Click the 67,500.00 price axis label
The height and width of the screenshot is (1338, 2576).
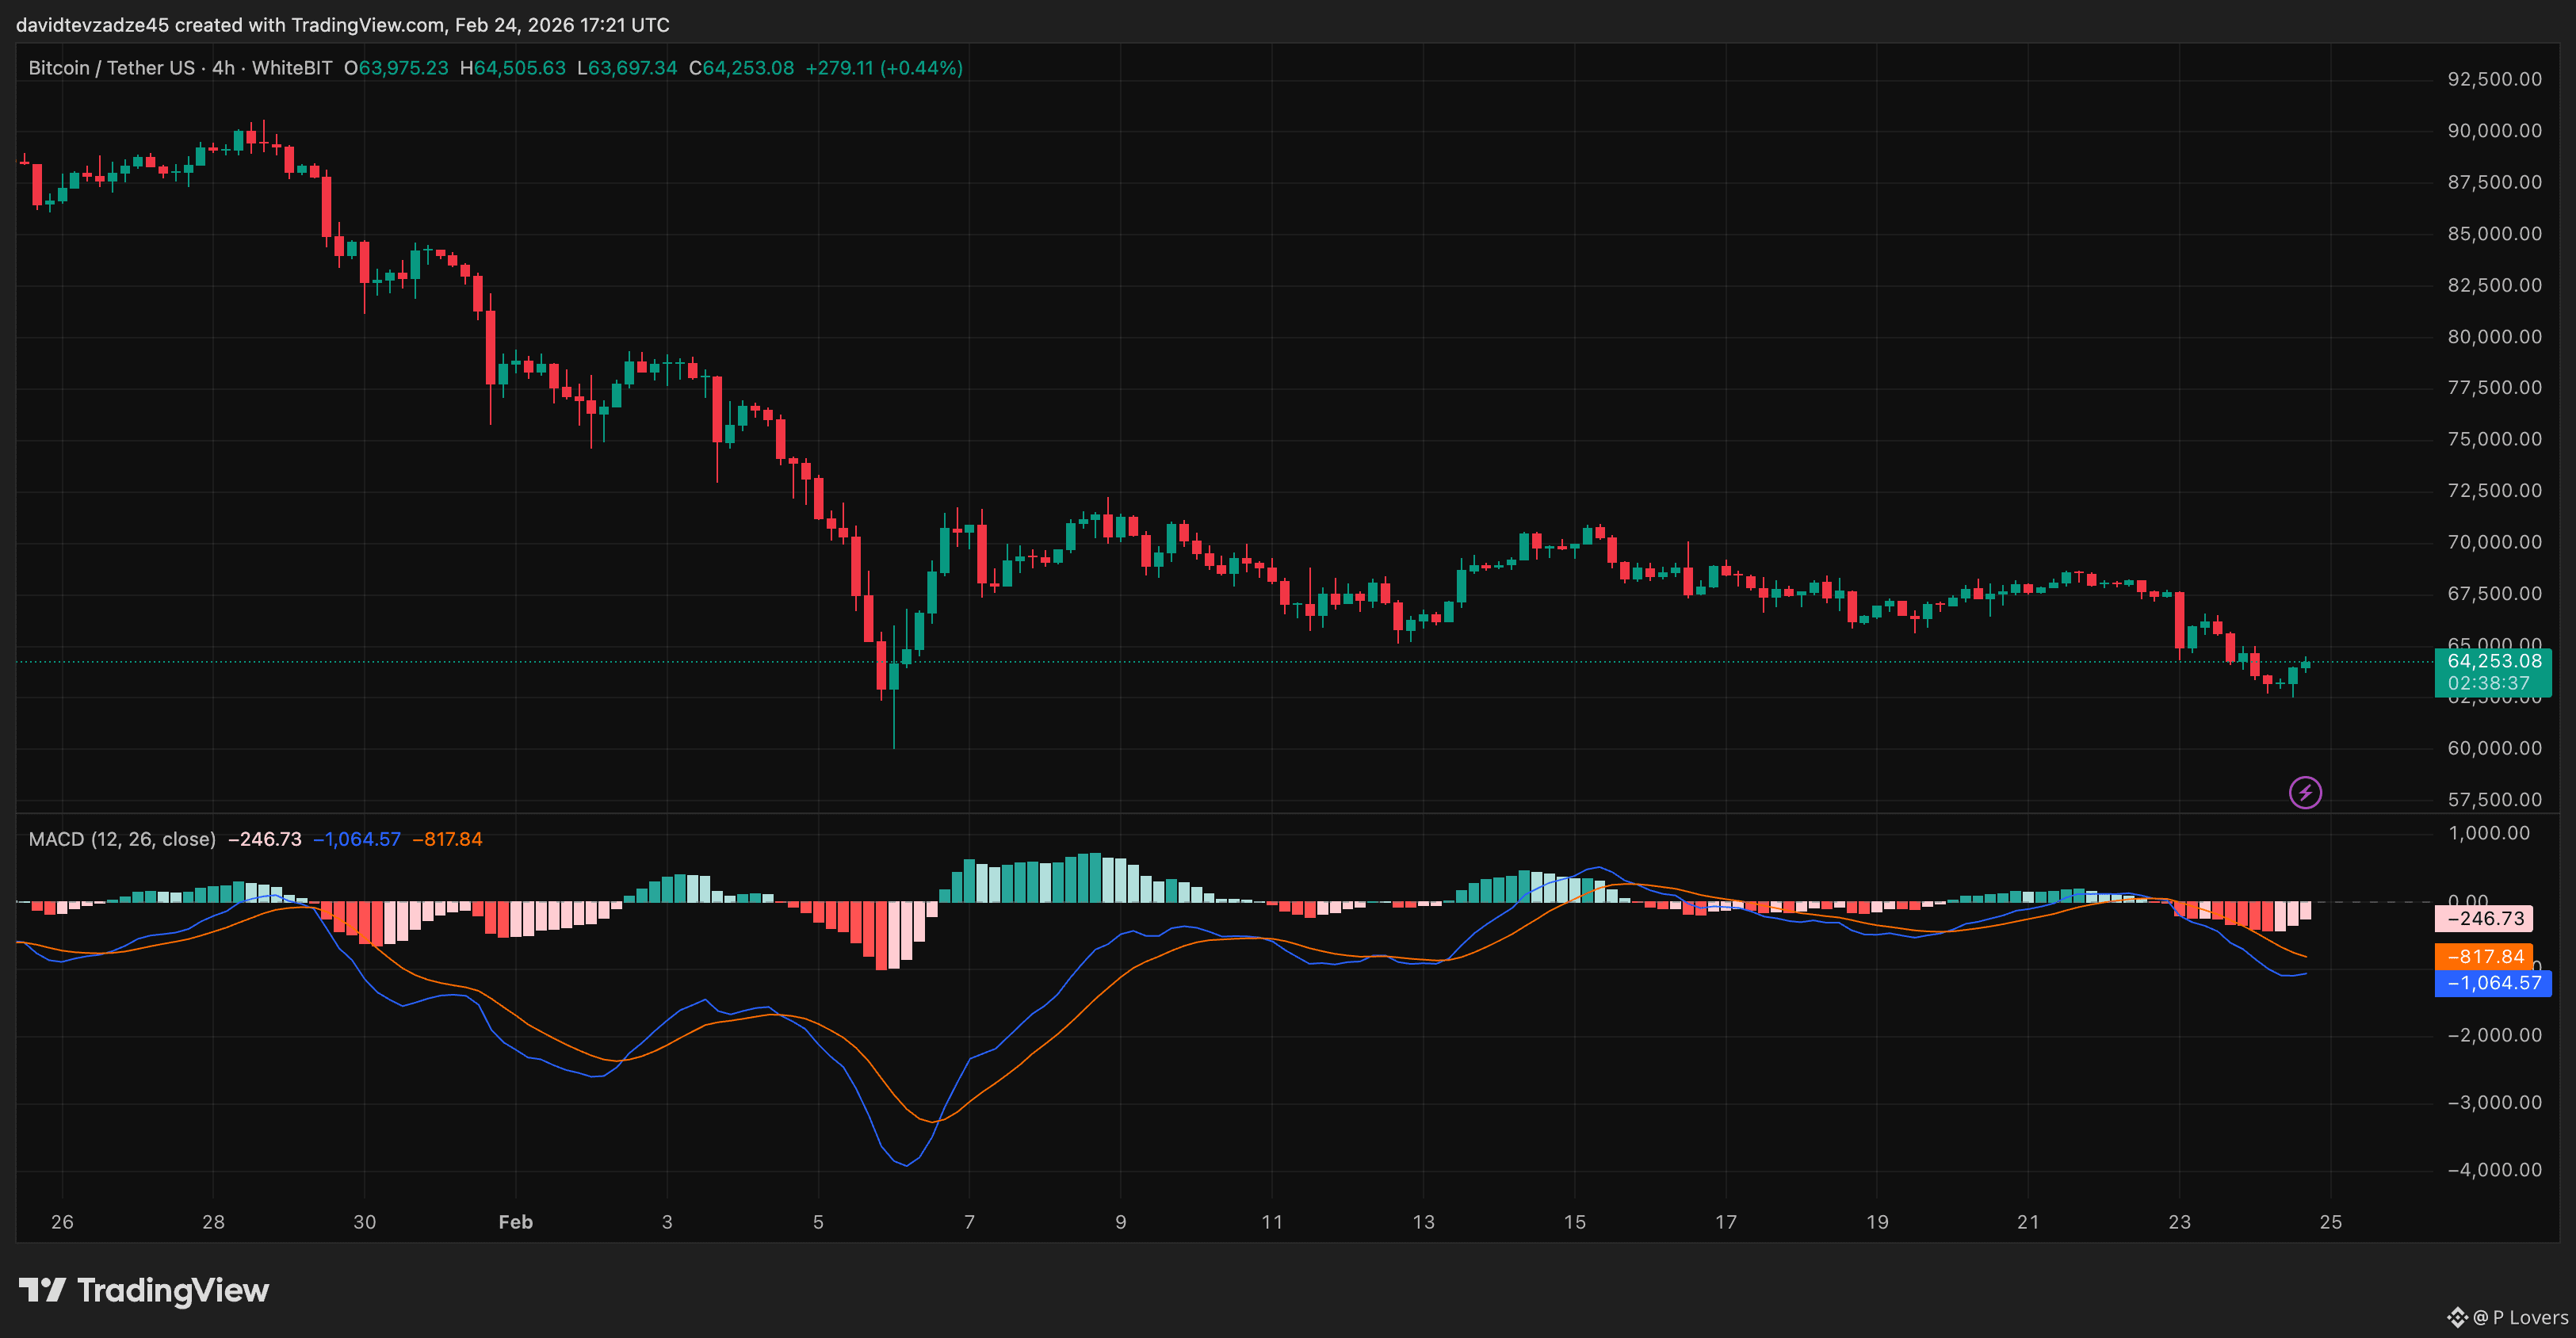tap(2494, 594)
